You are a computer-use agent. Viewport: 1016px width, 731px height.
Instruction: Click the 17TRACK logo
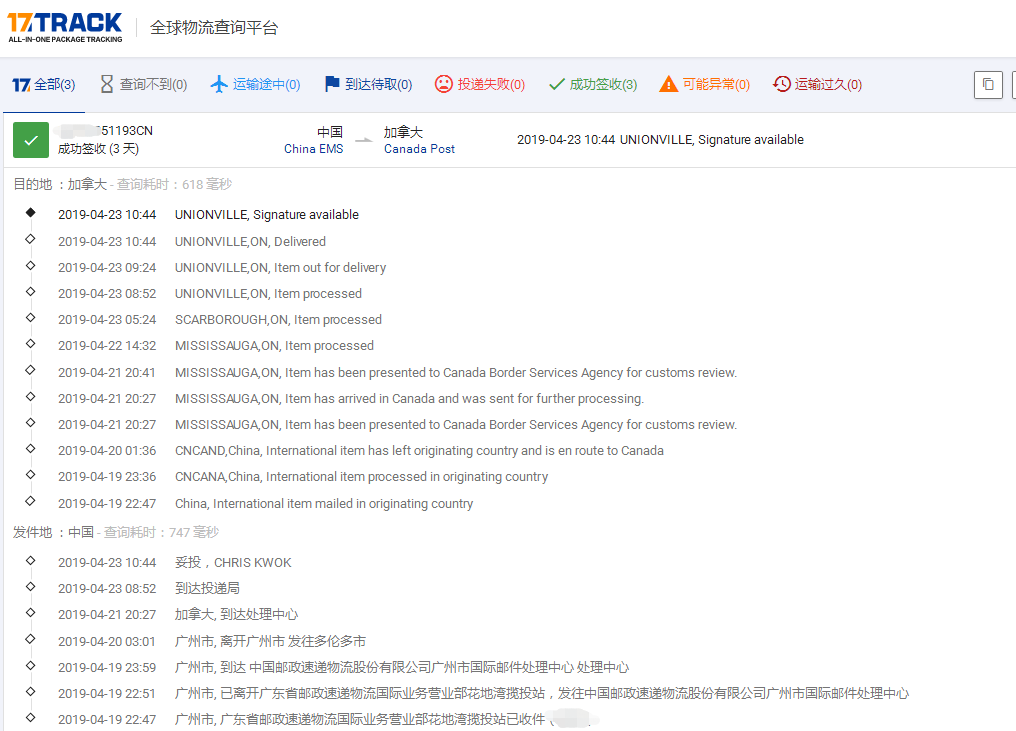click(65, 22)
